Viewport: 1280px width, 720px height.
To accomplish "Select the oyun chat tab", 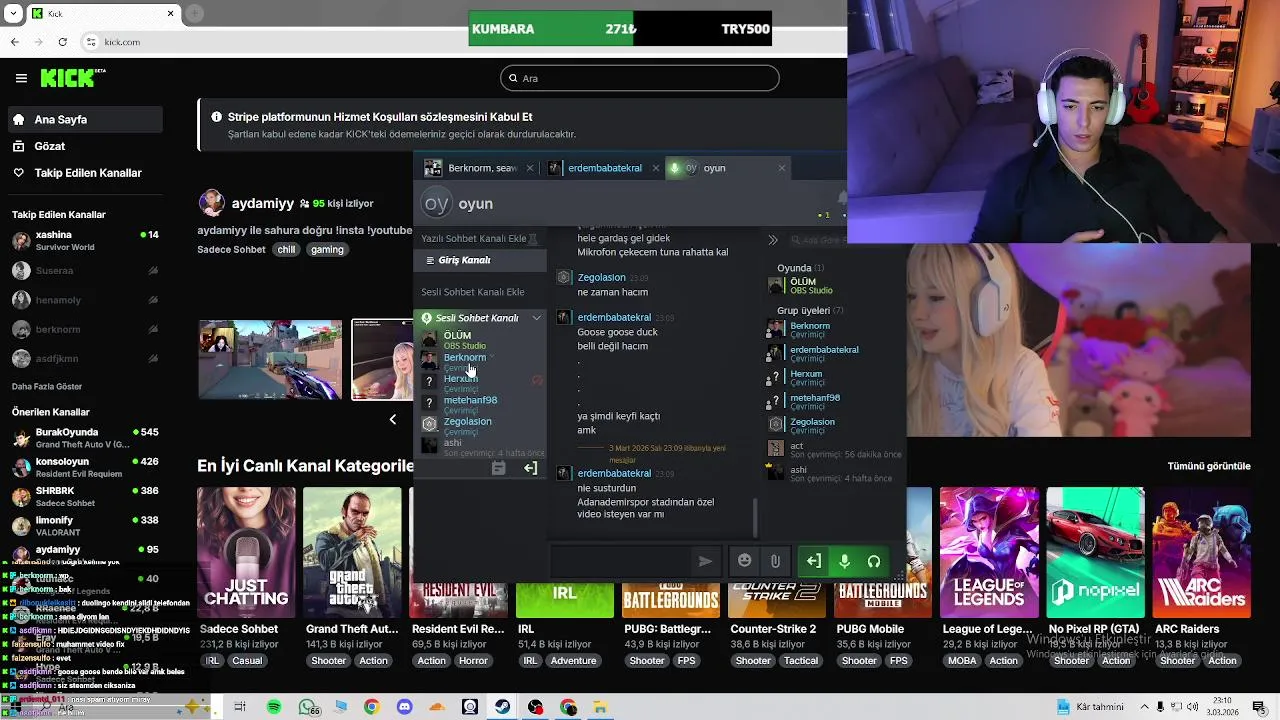I will pyautogui.click(x=728, y=168).
